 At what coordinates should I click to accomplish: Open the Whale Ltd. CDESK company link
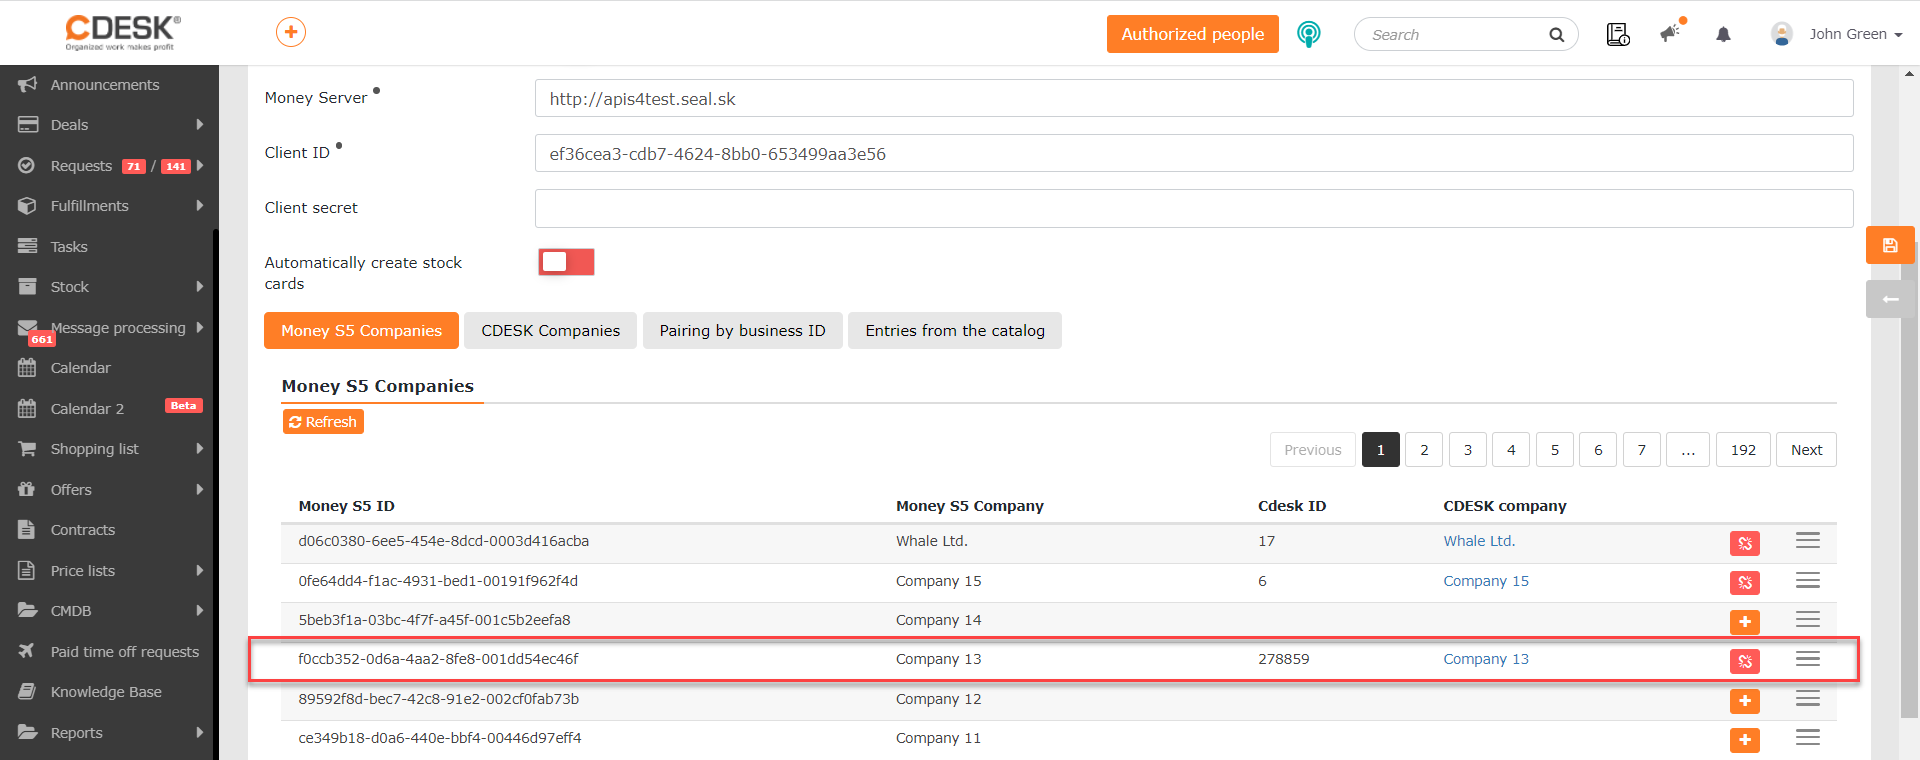(x=1479, y=541)
